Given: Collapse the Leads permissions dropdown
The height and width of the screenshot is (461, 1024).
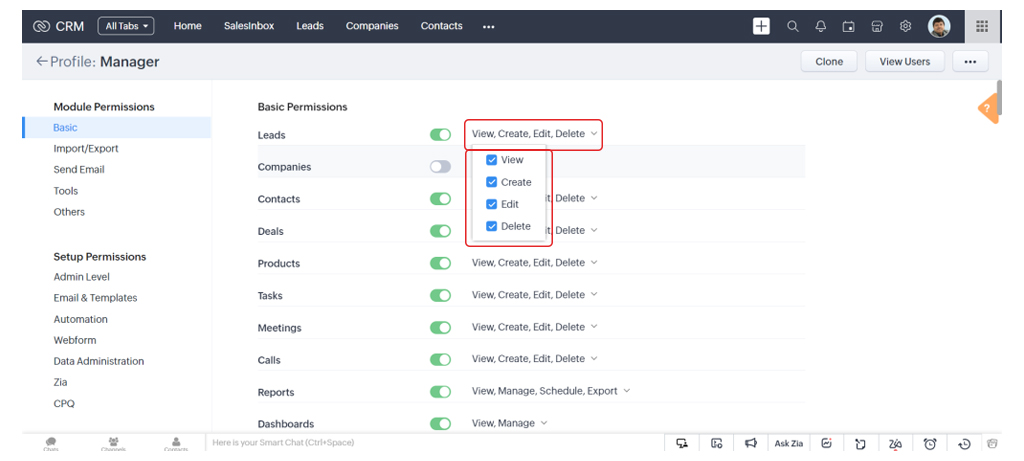Looking at the screenshot, I should coord(594,134).
